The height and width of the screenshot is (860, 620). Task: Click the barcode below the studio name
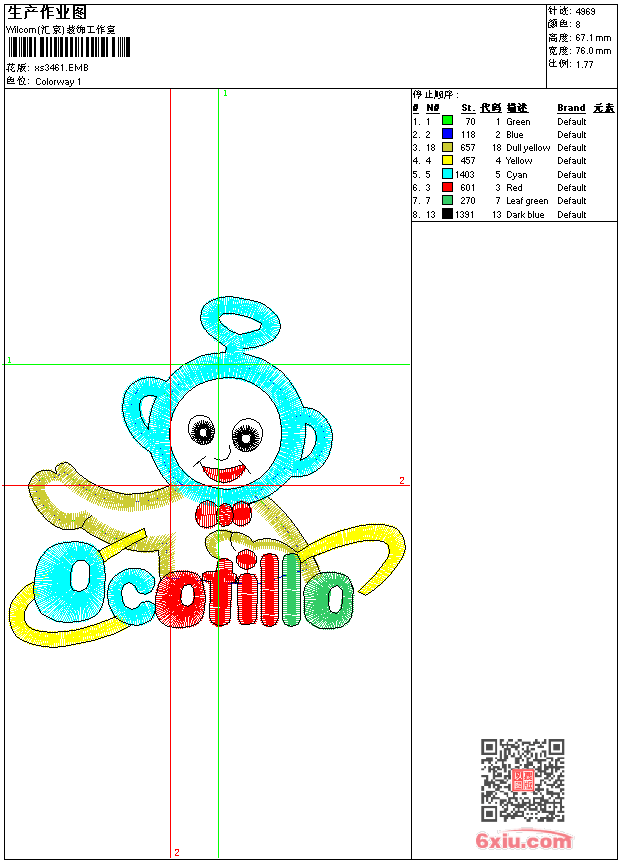point(69,47)
